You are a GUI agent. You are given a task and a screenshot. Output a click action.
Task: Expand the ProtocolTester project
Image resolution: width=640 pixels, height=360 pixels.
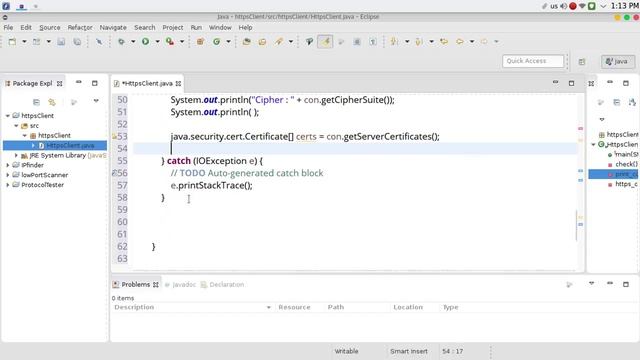(8, 185)
